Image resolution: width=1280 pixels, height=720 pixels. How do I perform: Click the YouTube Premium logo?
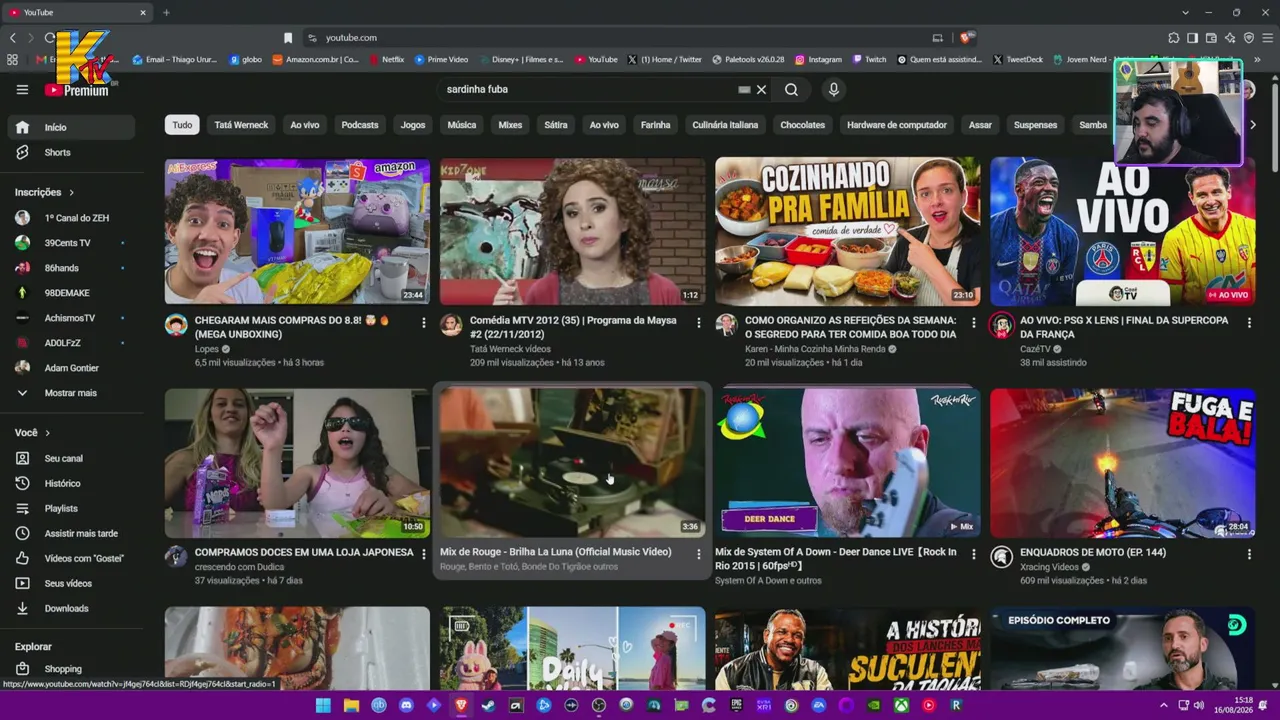[x=77, y=90]
